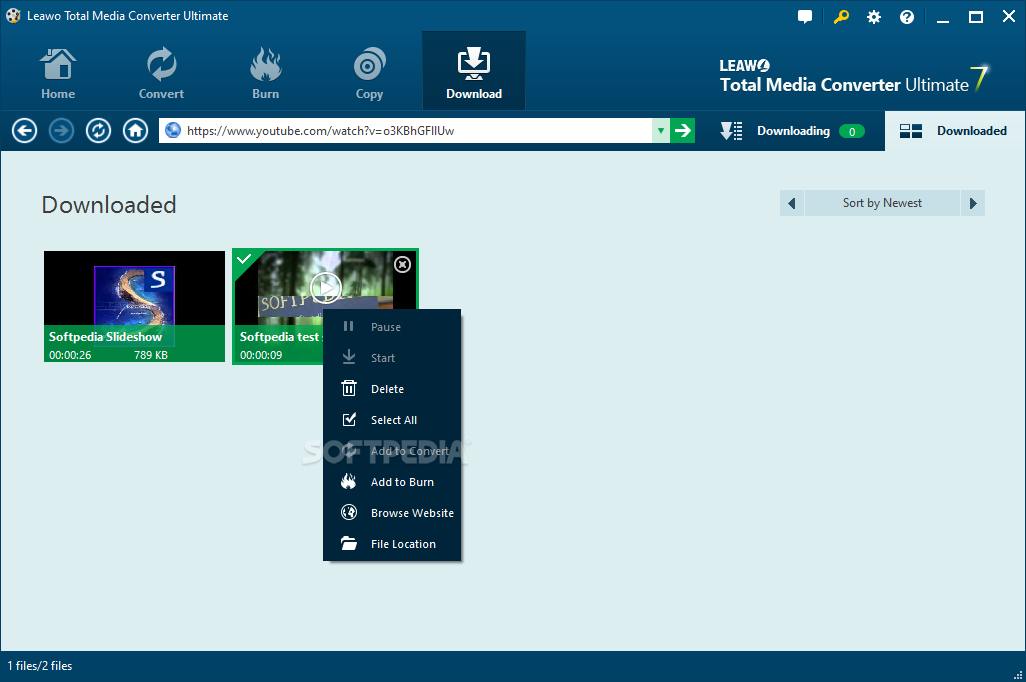Choose Pause from context menu
The height and width of the screenshot is (682, 1026).
[392, 327]
